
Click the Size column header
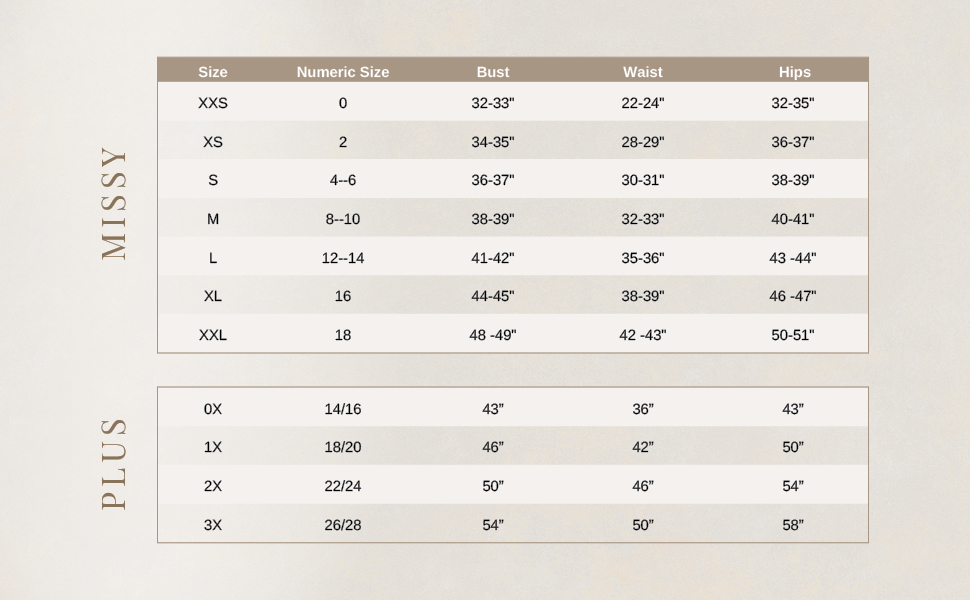tap(213, 72)
